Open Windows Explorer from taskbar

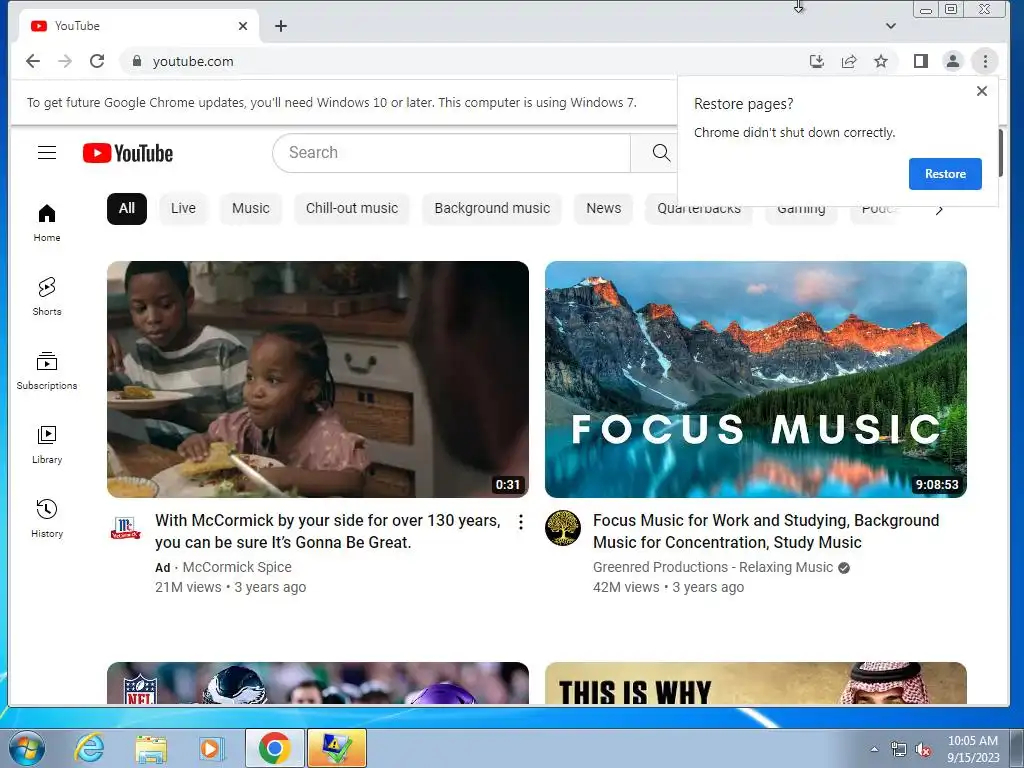pos(151,748)
